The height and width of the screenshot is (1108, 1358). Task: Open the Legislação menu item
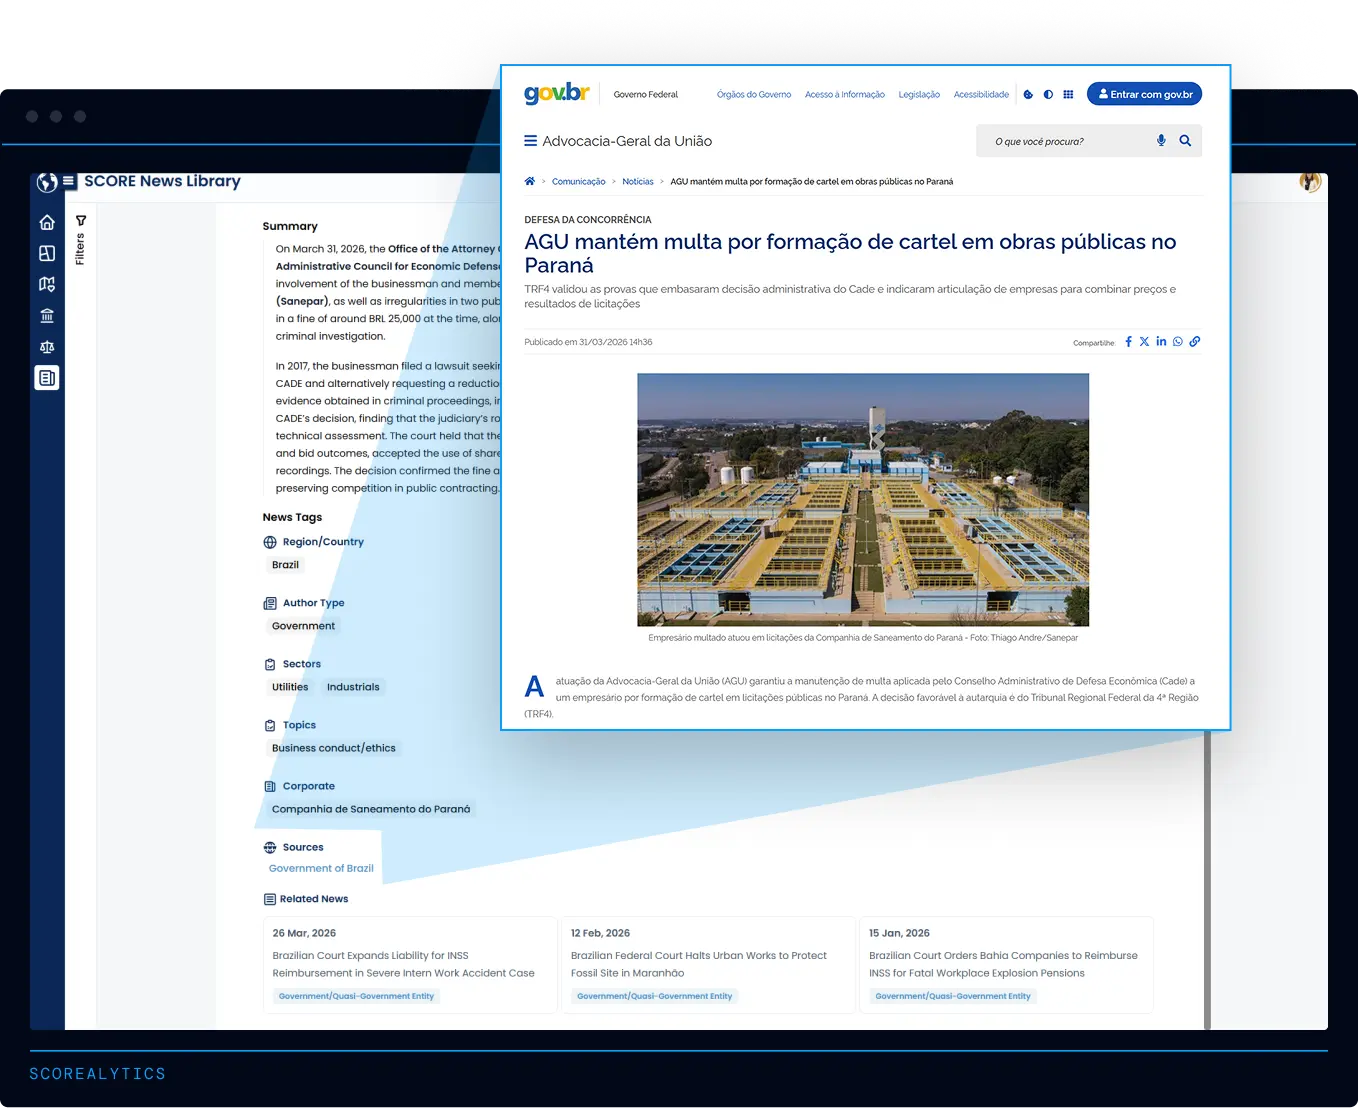point(919,95)
